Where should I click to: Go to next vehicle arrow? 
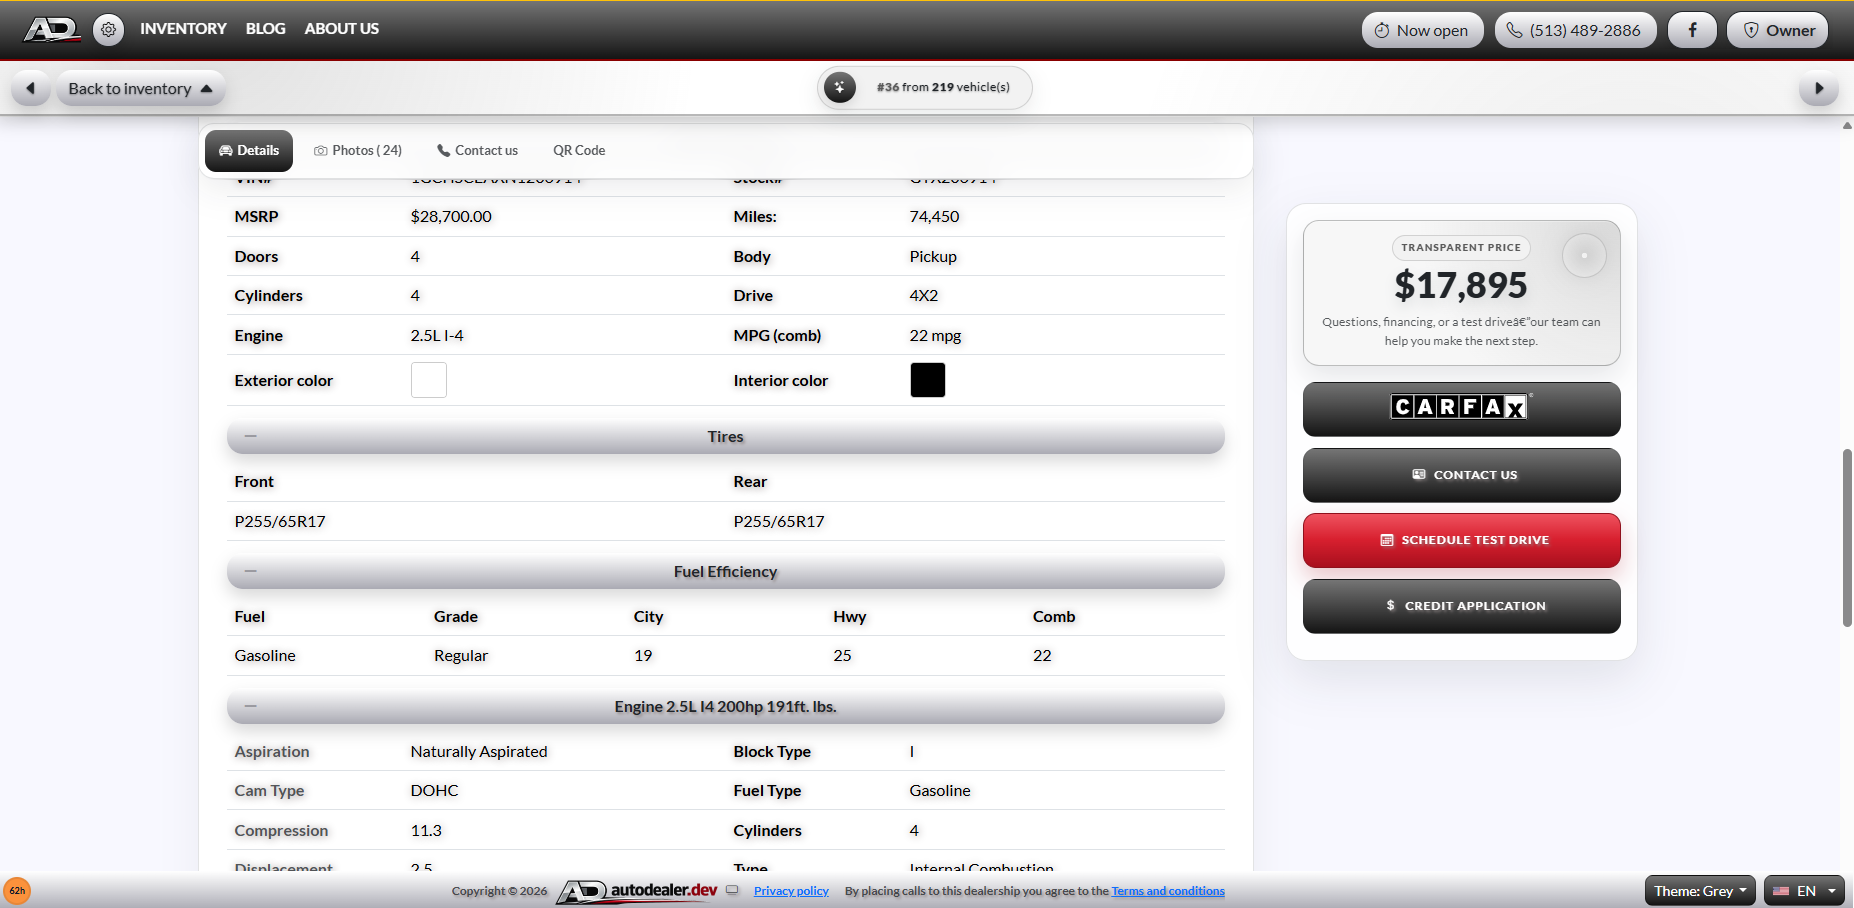(x=1818, y=88)
